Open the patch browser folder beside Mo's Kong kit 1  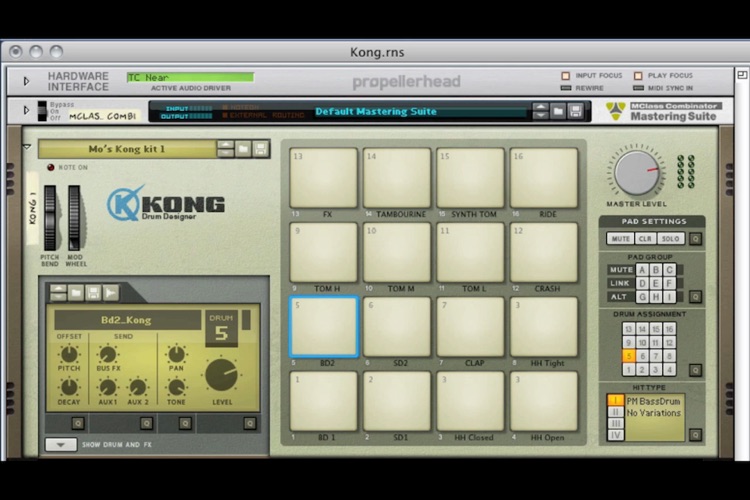tap(243, 149)
